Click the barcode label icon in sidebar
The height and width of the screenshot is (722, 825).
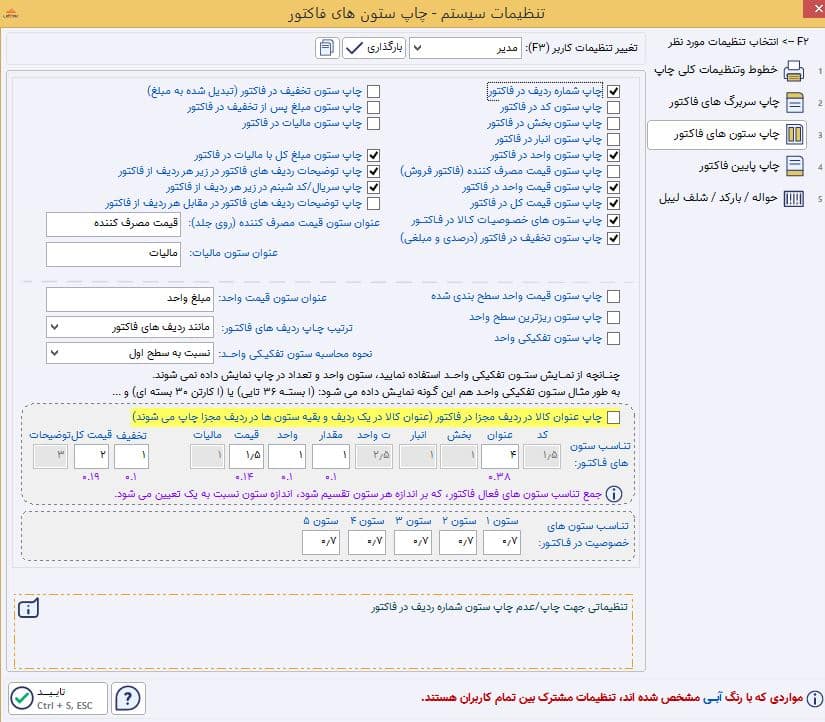click(794, 198)
